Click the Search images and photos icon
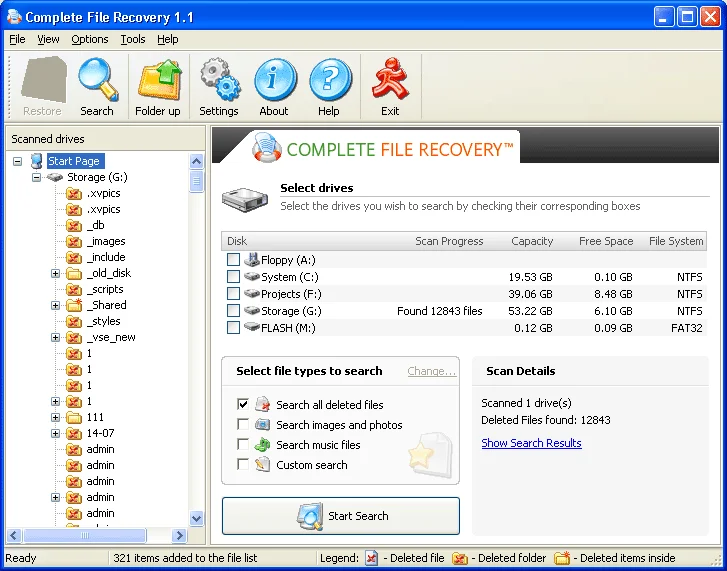The width and height of the screenshot is (727, 571). [x=262, y=424]
